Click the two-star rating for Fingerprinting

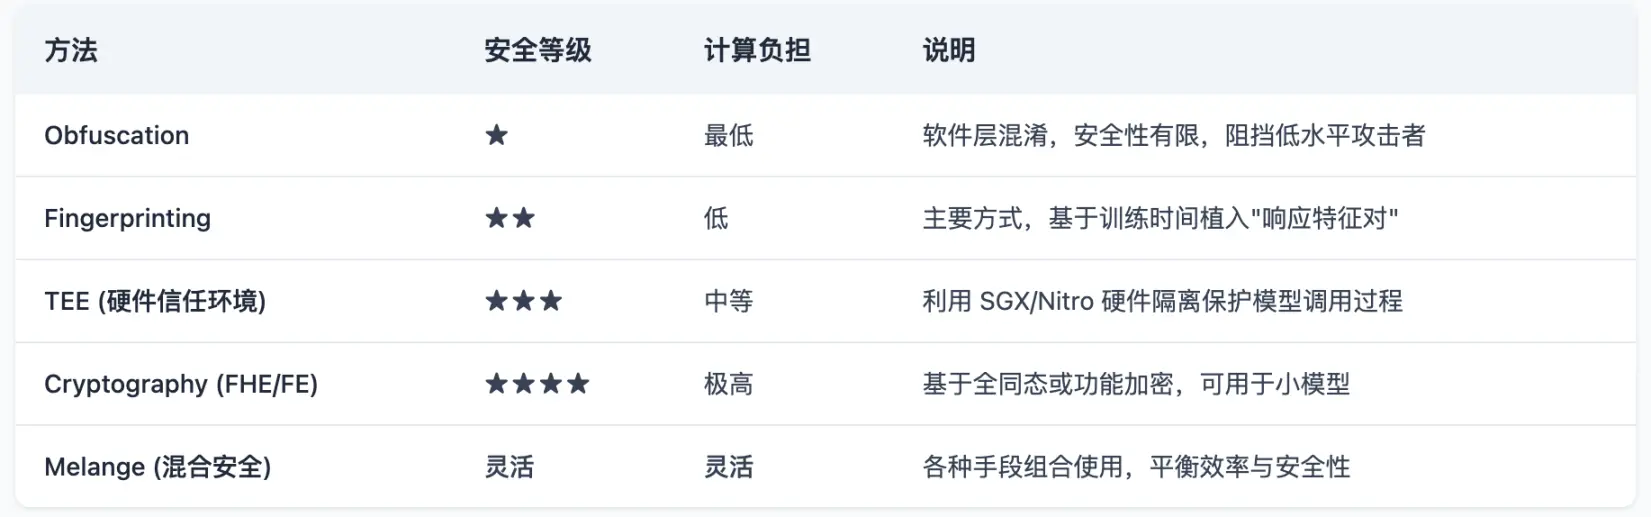510,218
